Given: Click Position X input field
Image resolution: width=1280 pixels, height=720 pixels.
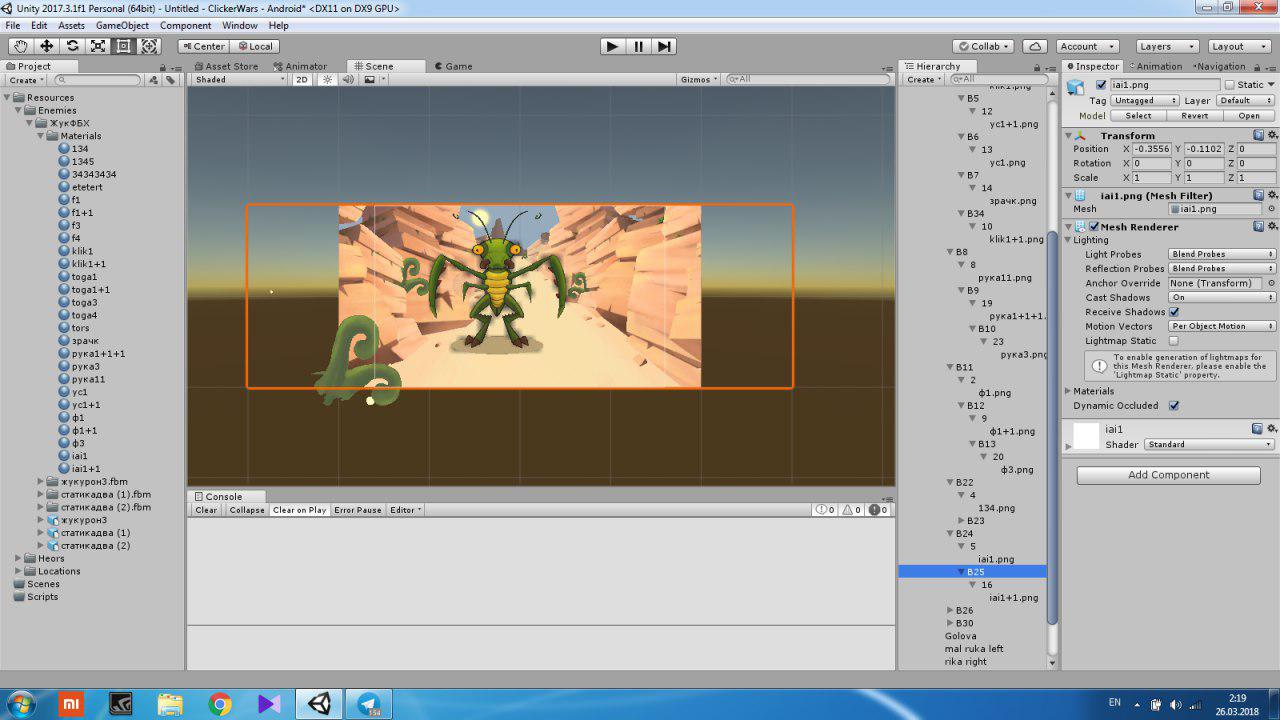Looking at the screenshot, I should pos(1151,149).
